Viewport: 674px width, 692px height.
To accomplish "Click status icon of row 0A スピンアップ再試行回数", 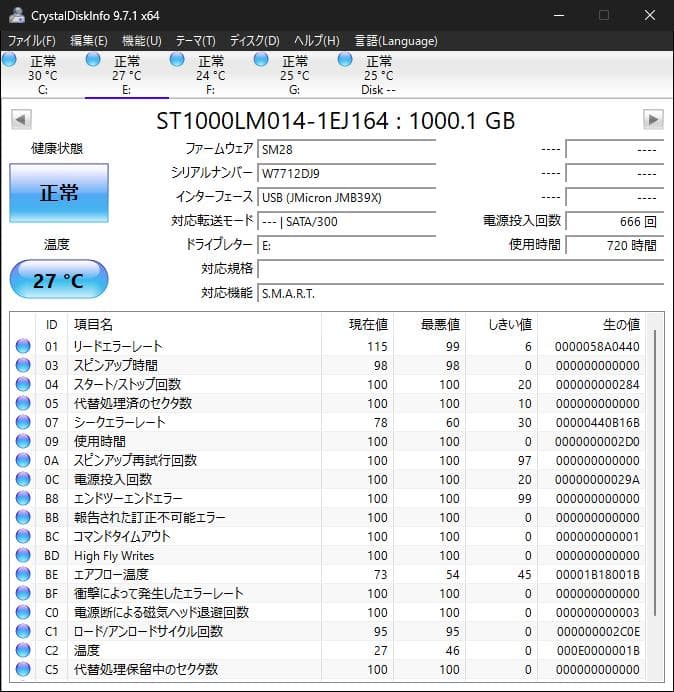I will [23, 460].
